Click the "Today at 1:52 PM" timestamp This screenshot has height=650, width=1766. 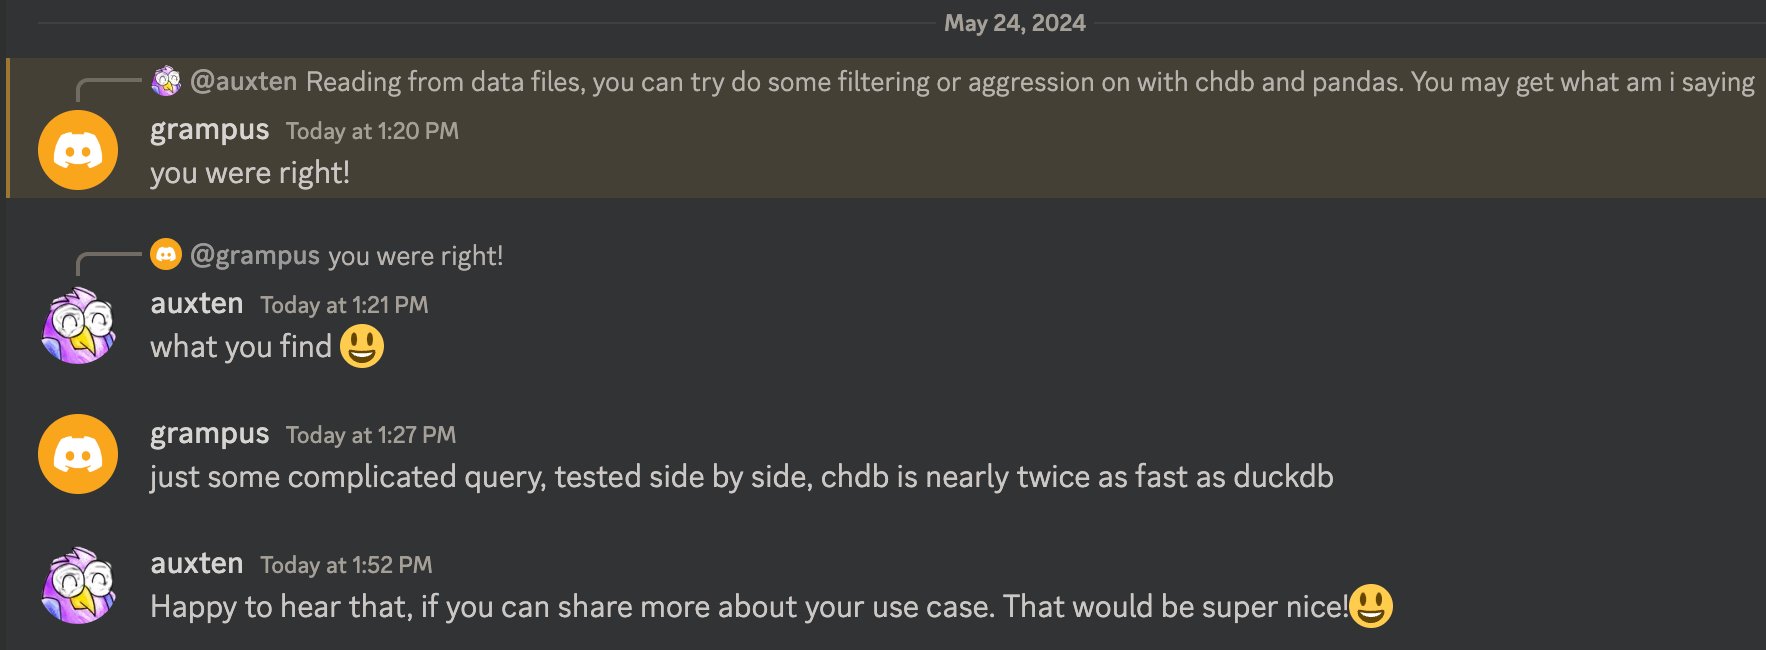[x=346, y=565]
